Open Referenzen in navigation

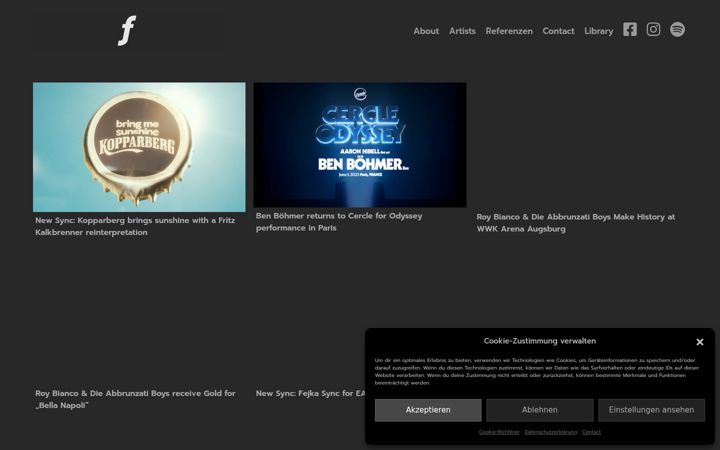[509, 31]
